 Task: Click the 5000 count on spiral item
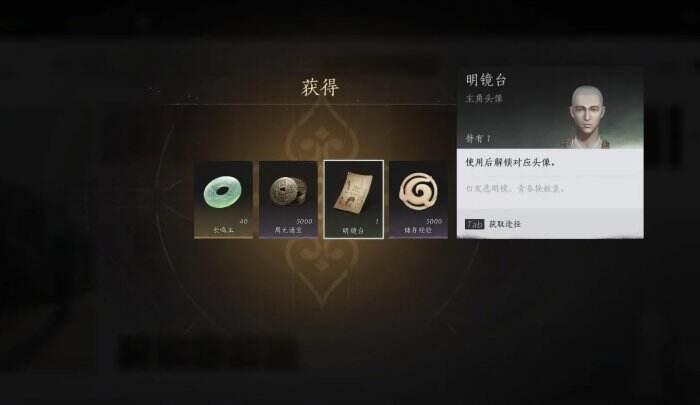(434, 221)
